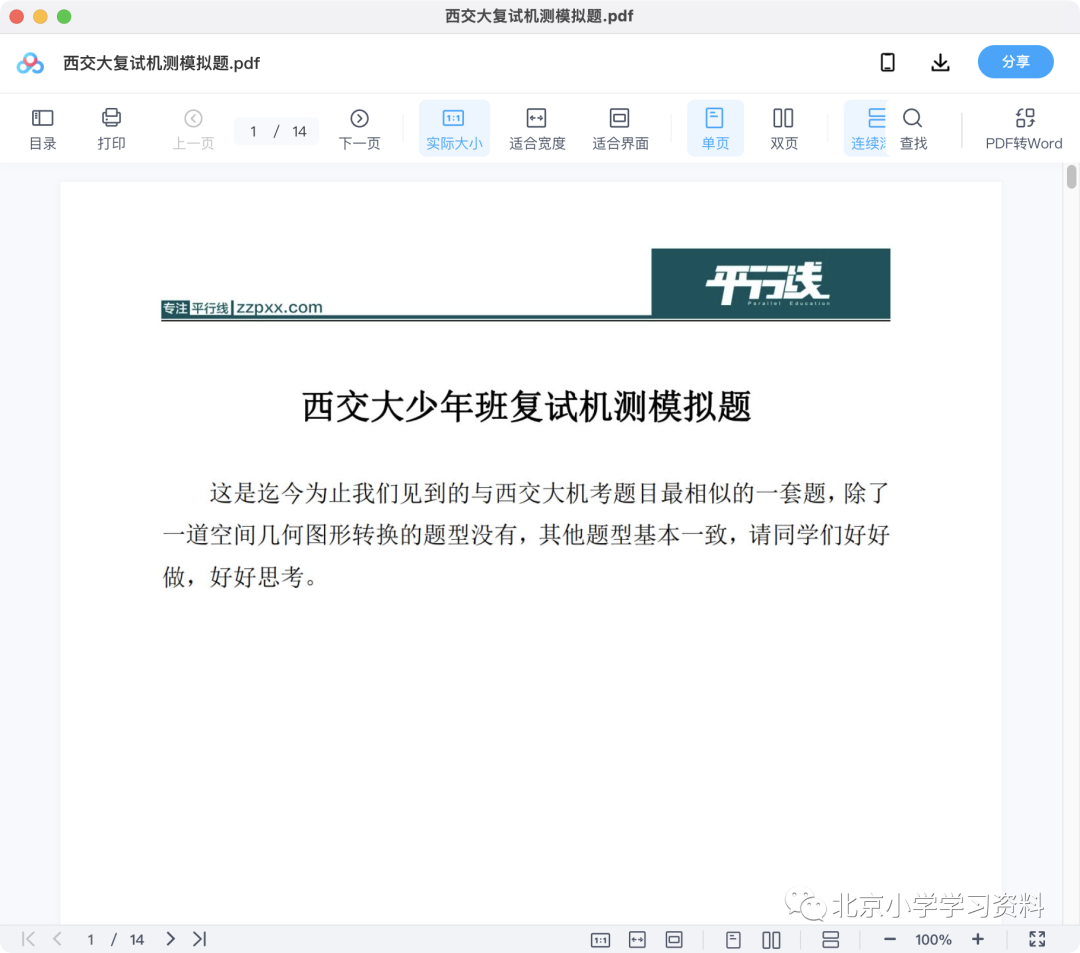Click the 100% zoom level value
The image size is (1080, 953).
[933, 940]
